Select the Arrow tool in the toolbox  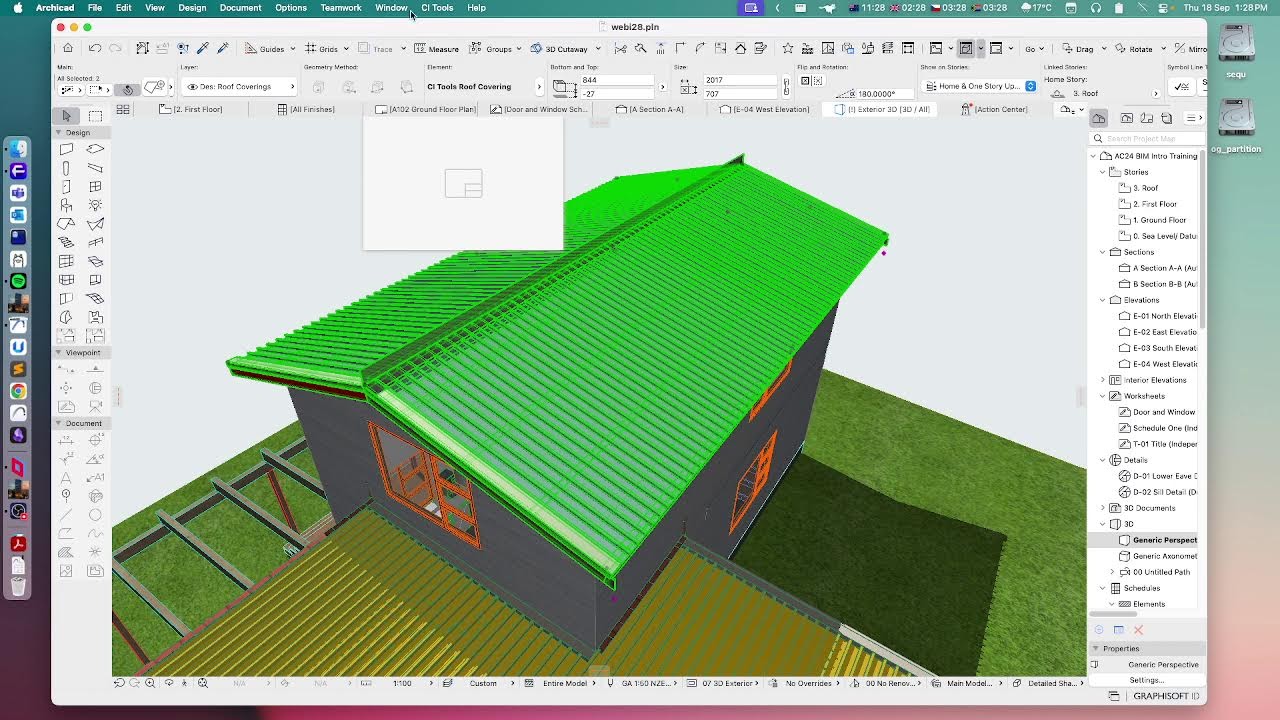tap(67, 116)
